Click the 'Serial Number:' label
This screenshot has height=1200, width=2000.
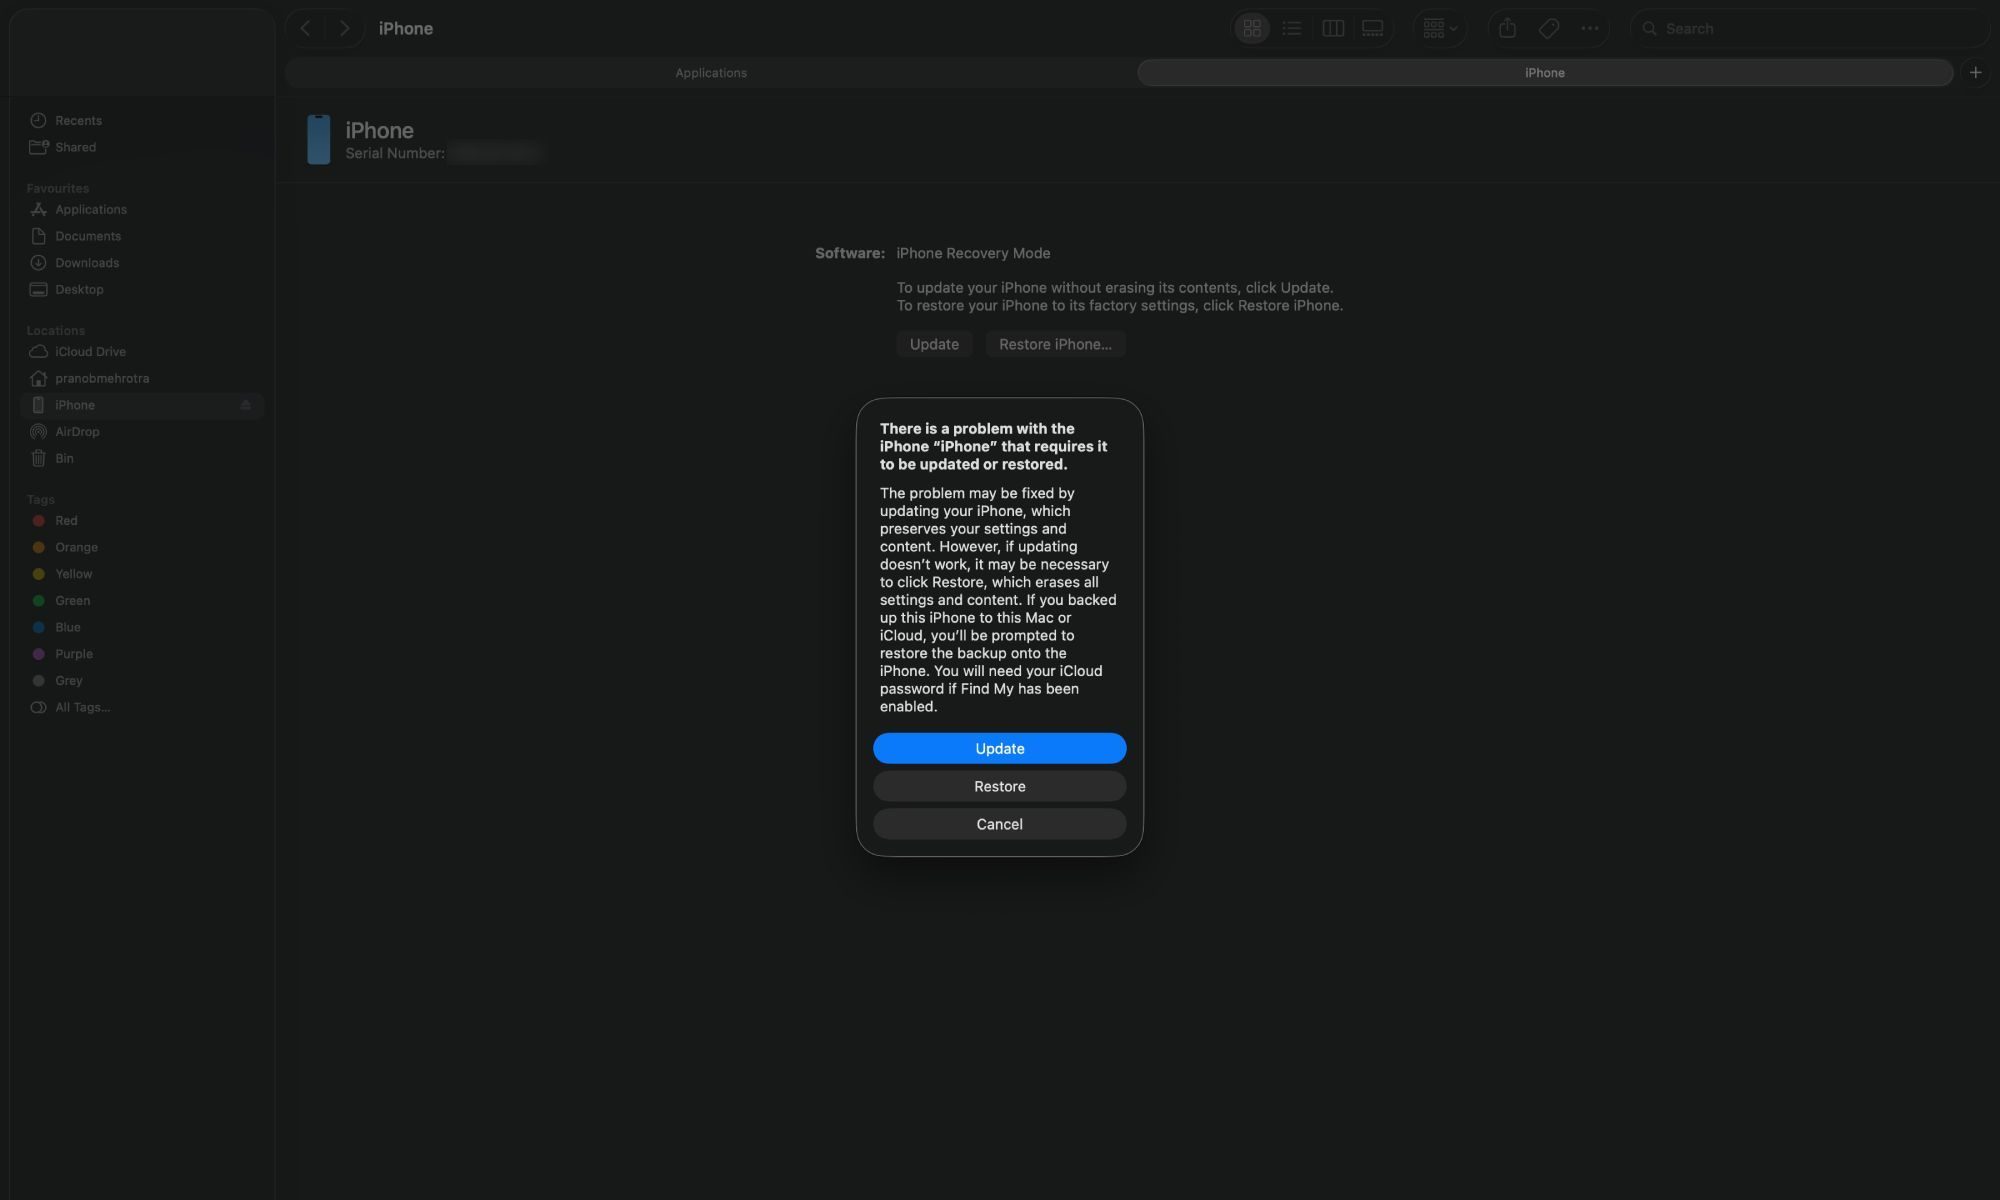(395, 153)
